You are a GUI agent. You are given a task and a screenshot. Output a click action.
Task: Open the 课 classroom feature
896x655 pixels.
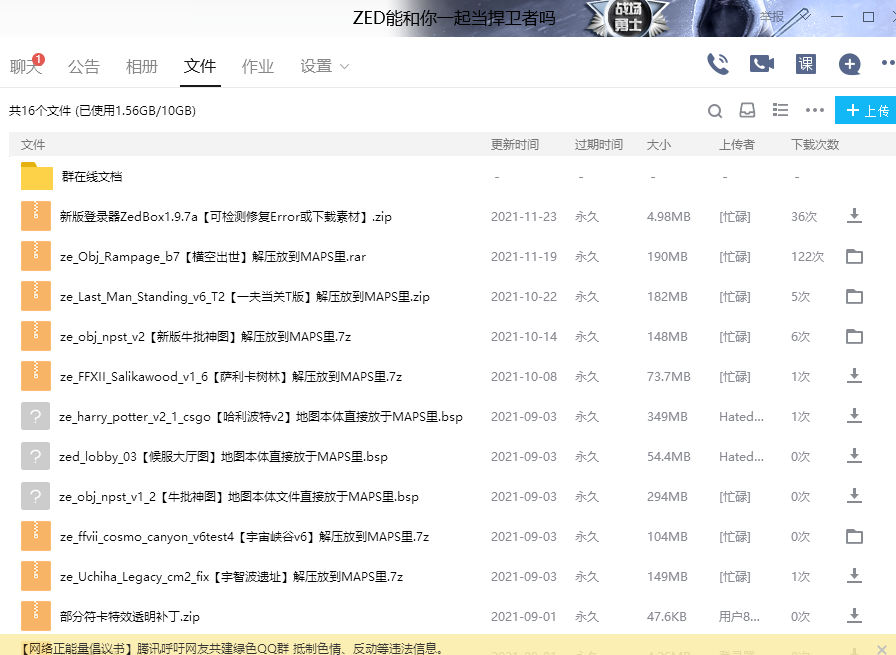[x=806, y=64]
